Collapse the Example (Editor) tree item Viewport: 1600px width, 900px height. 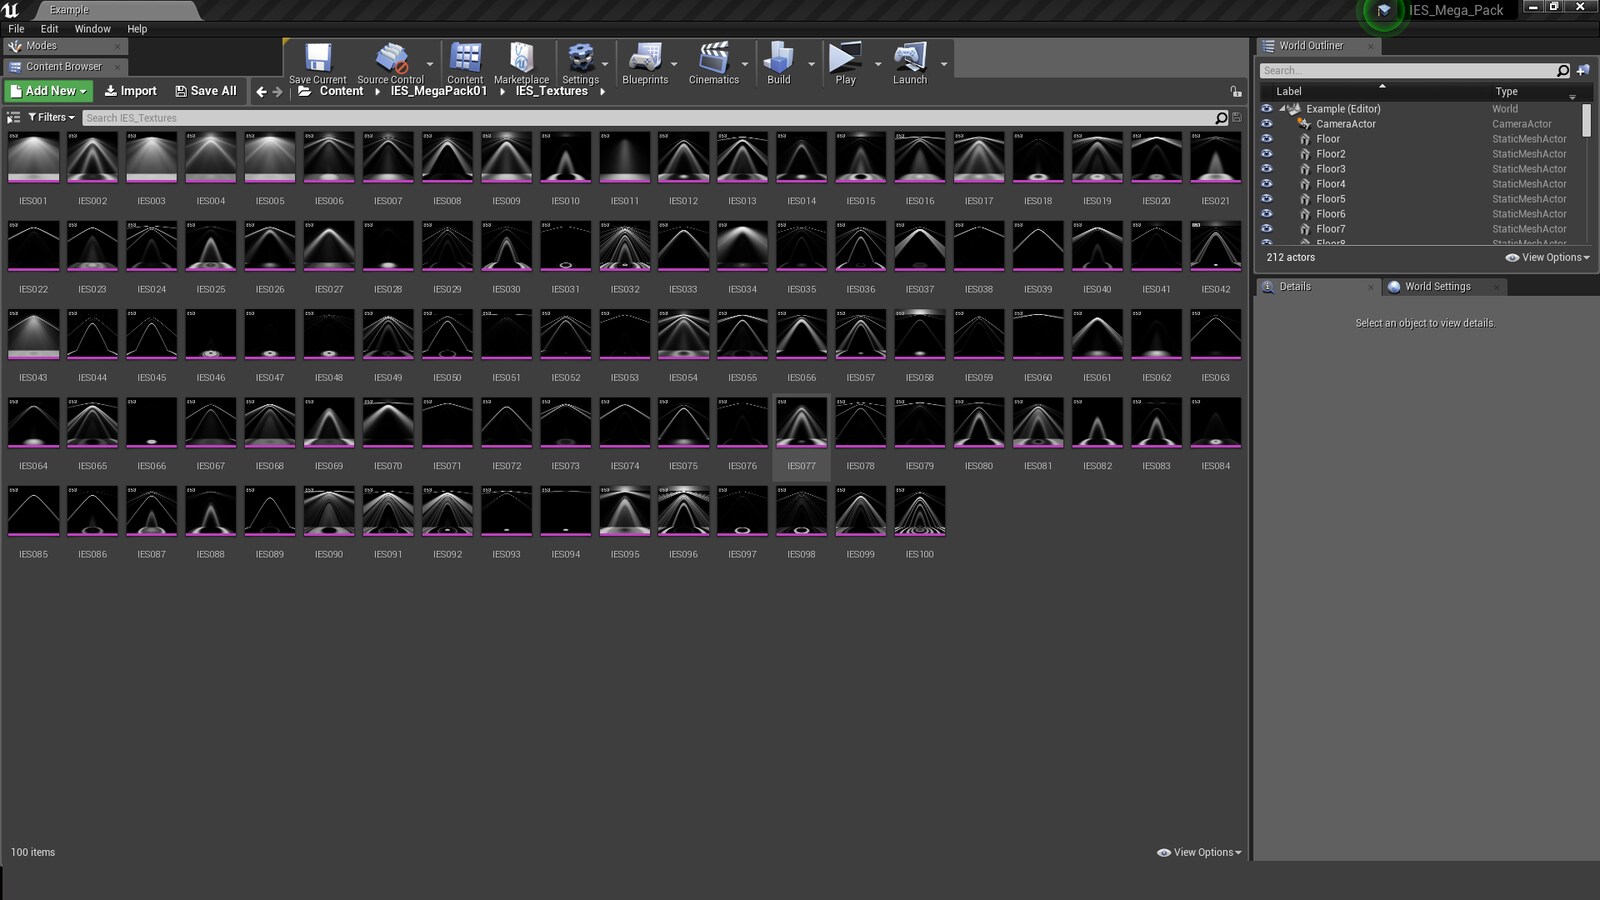tap(1281, 108)
